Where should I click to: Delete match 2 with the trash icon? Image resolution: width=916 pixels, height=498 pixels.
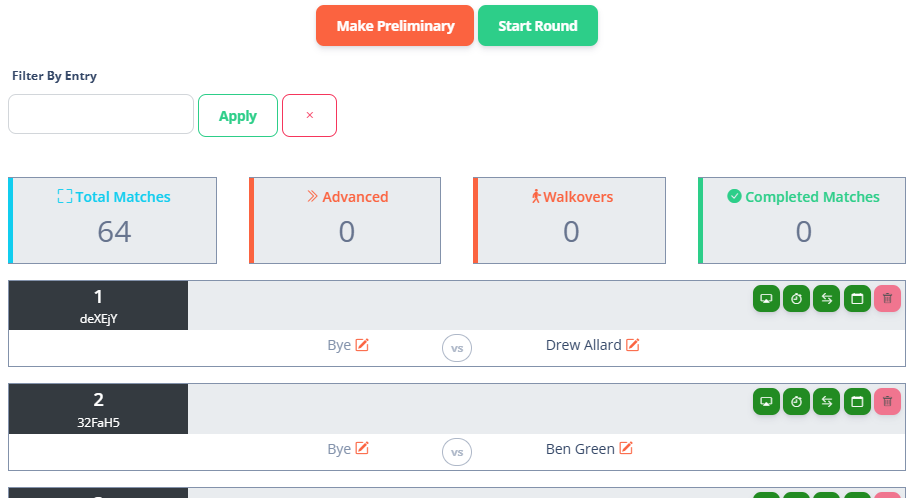(887, 402)
